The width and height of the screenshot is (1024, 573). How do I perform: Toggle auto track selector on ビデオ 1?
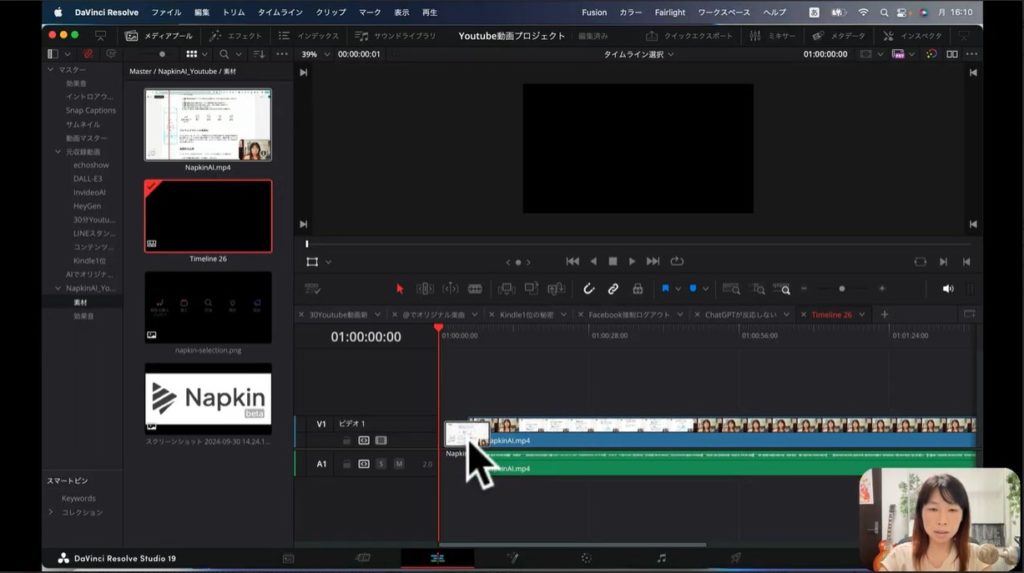[x=364, y=440]
